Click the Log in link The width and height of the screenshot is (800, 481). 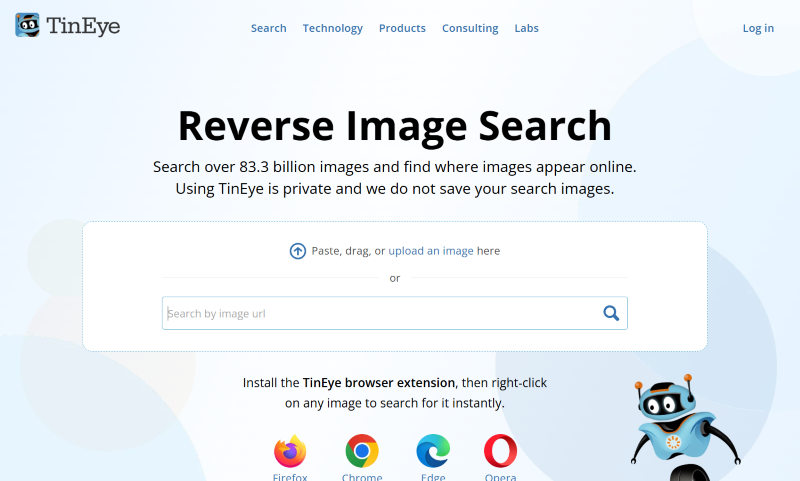pyautogui.click(x=758, y=28)
